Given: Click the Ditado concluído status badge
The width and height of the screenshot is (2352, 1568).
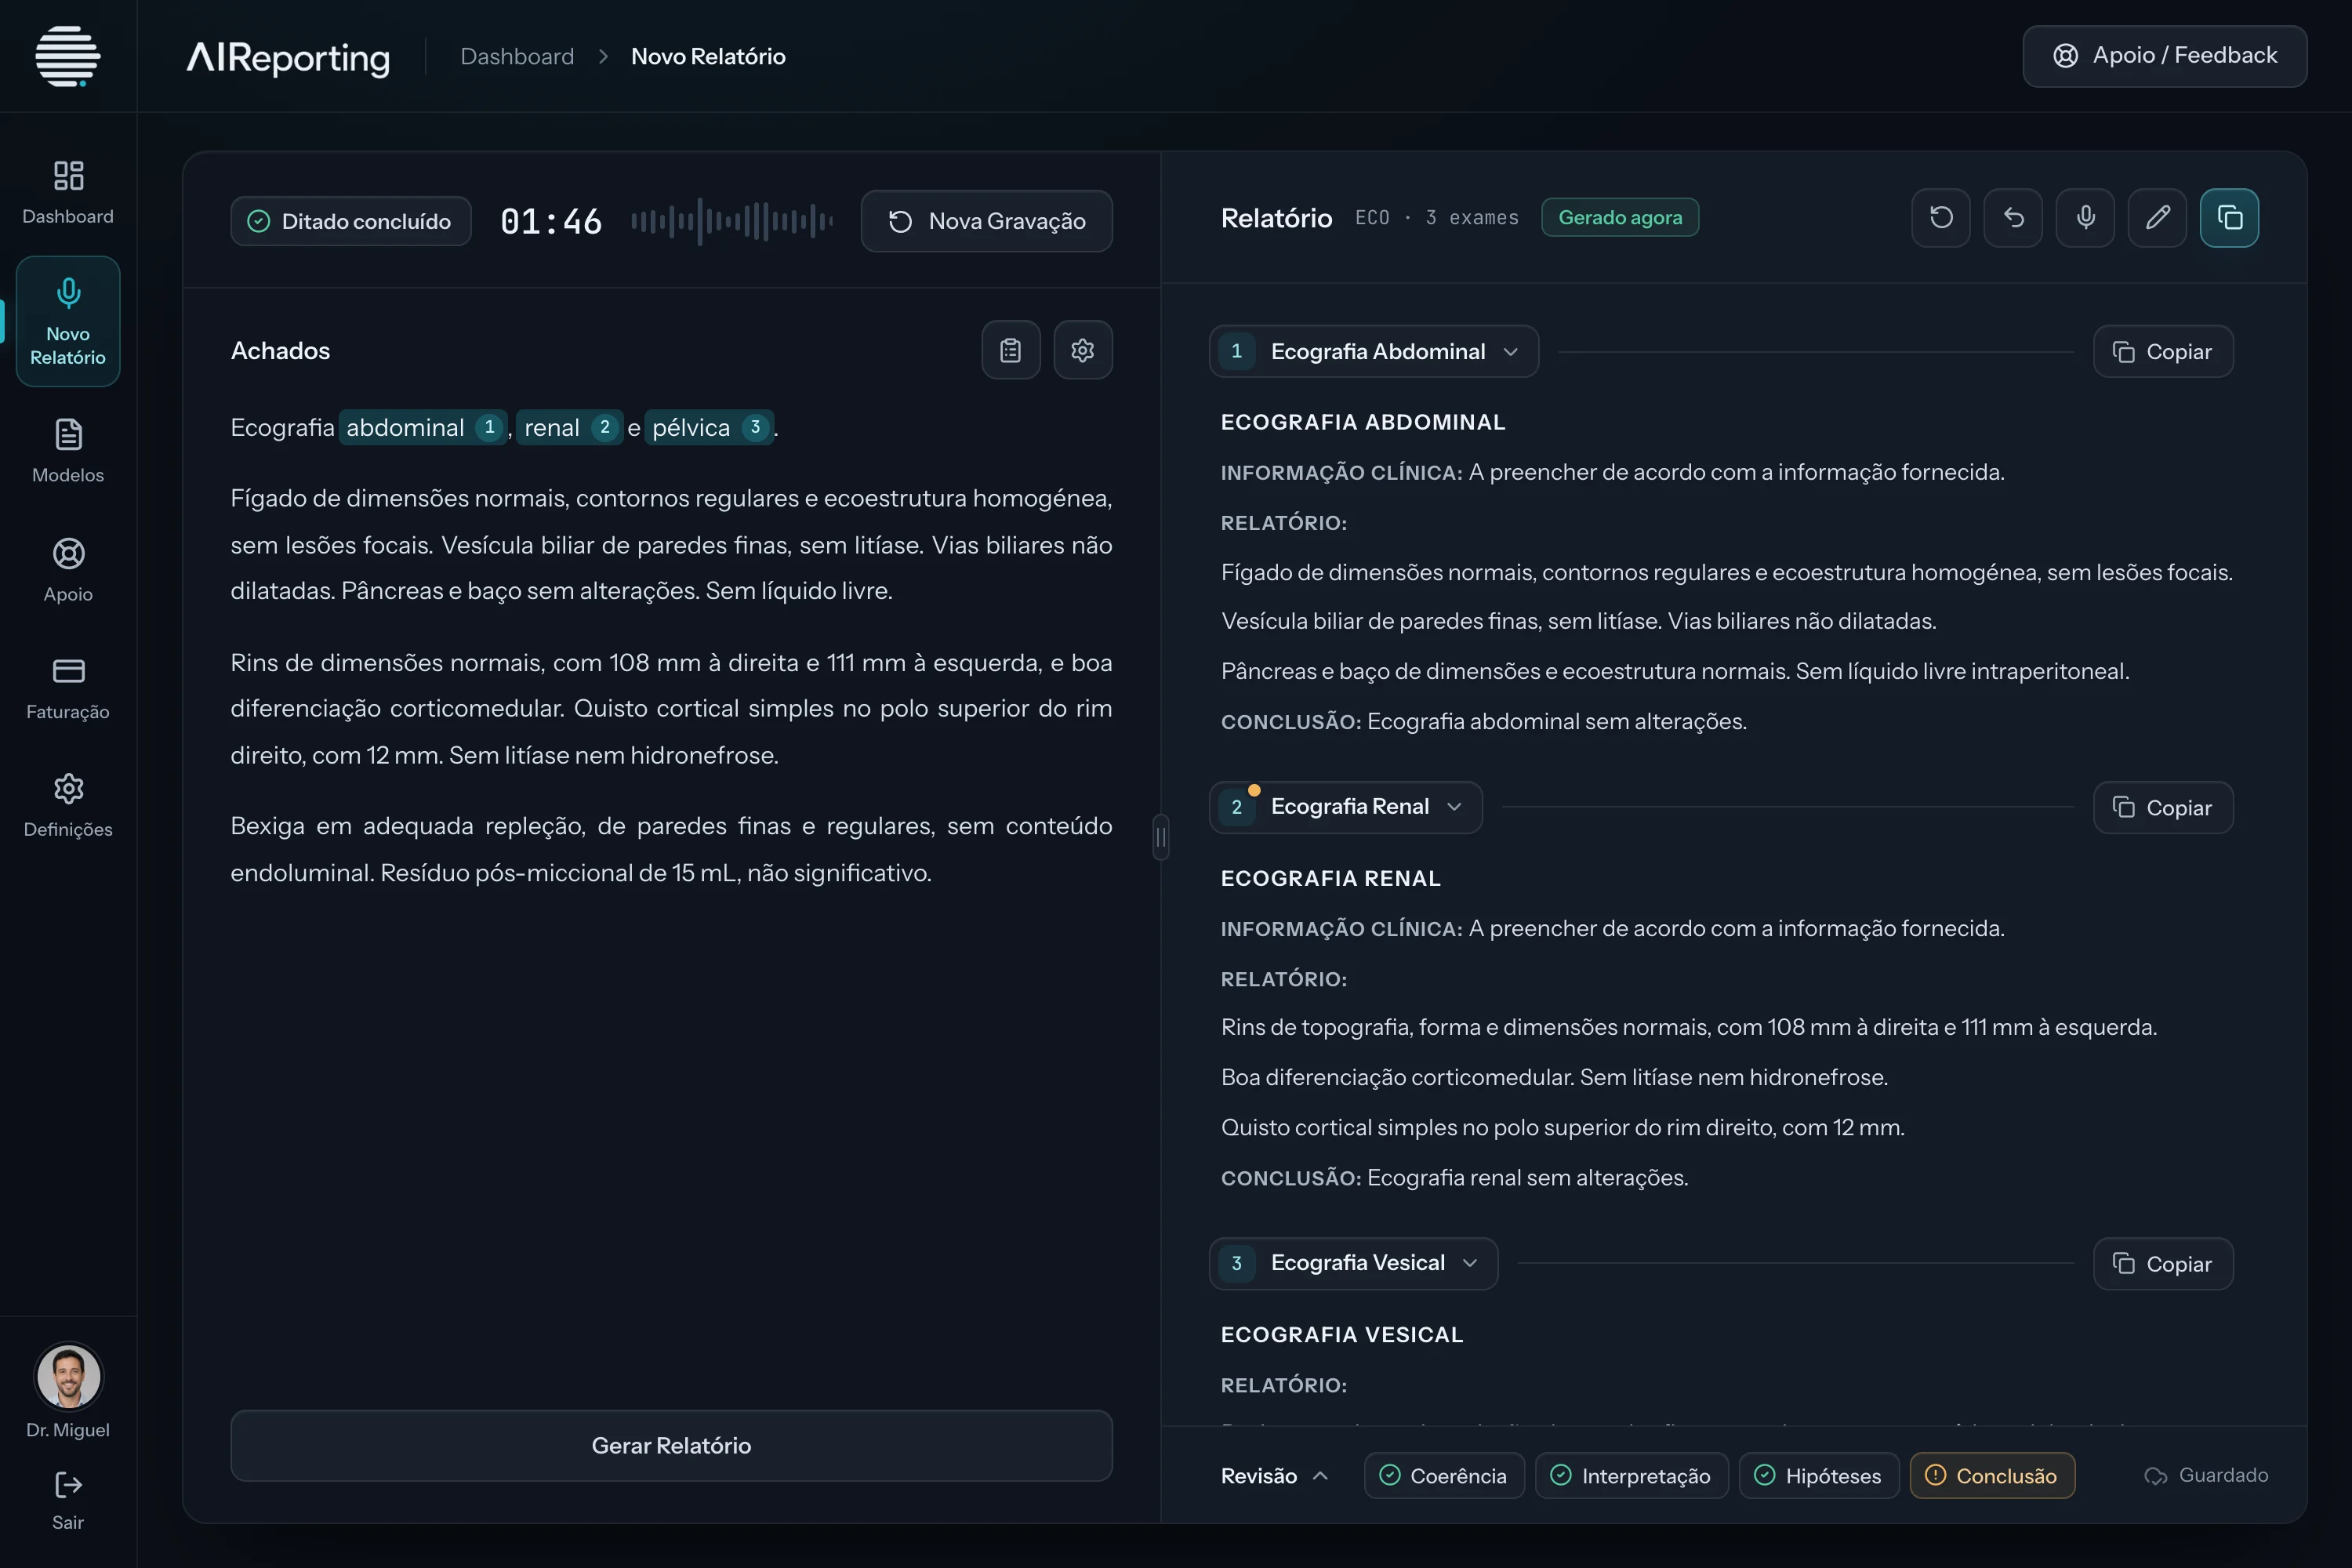Looking at the screenshot, I should [x=351, y=221].
